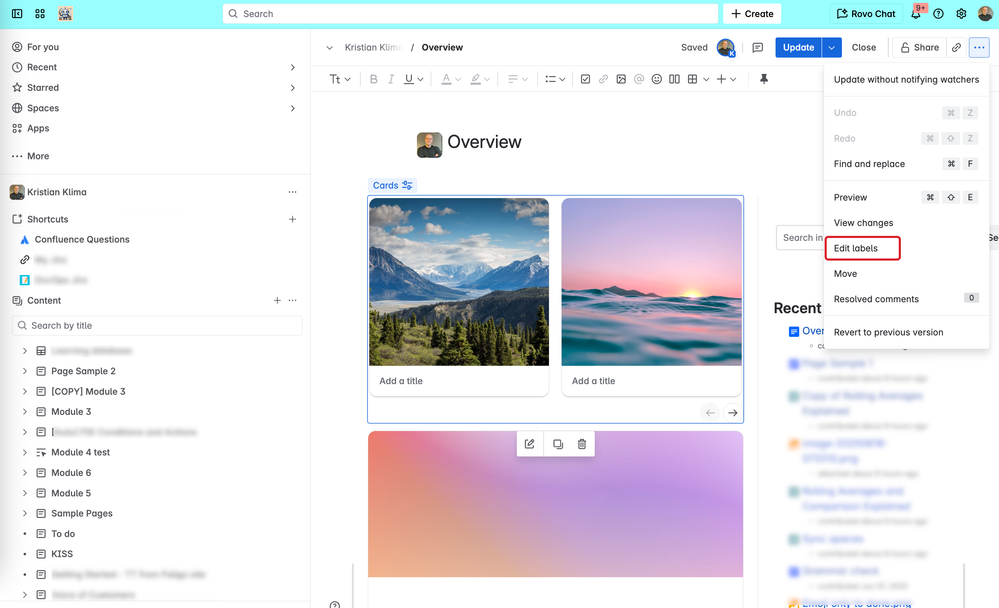Open the comments icon beside avatar
This screenshot has height=608, width=999.
tap(758, 47)
